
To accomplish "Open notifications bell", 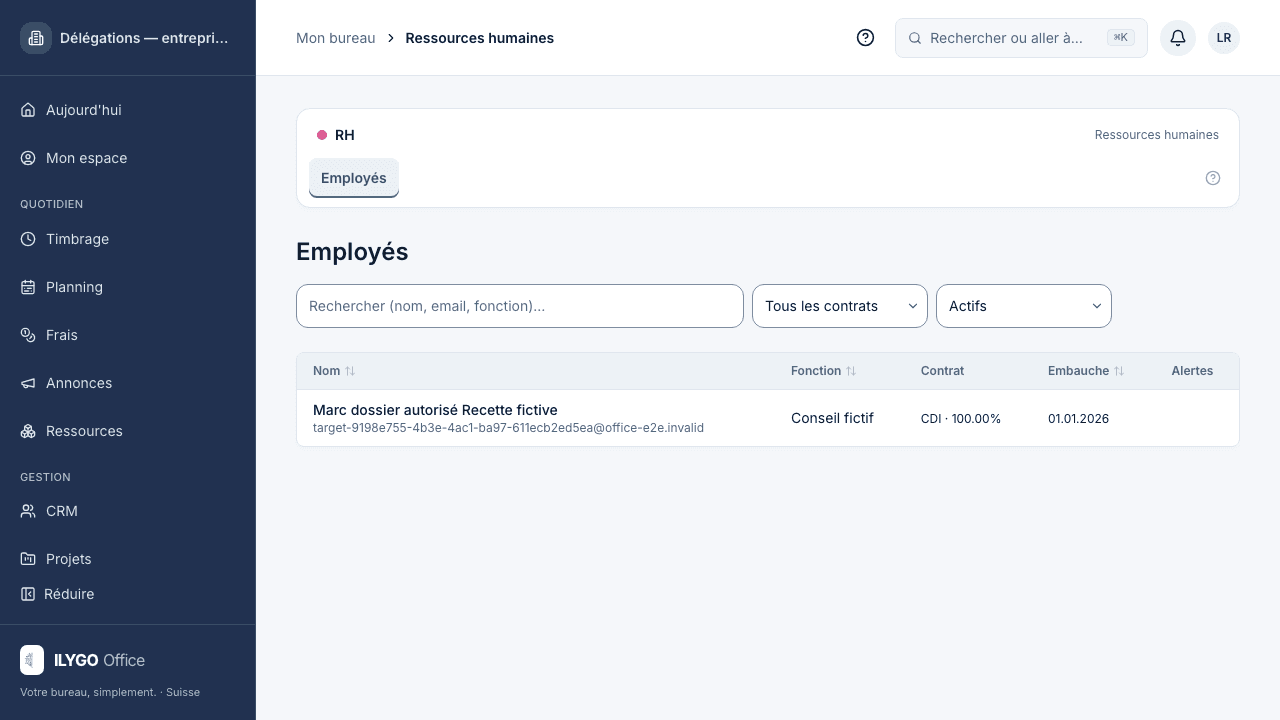I will coord(1178,38).
